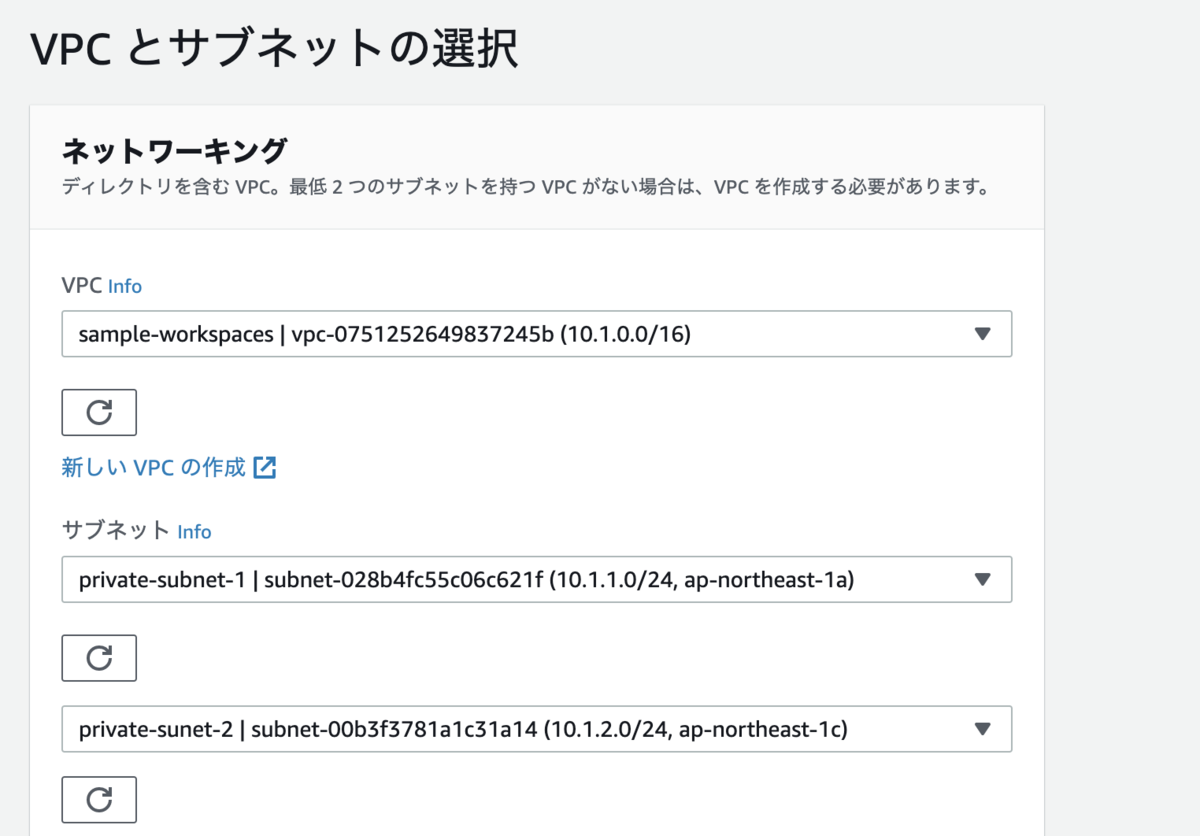Click the VPC dropdown arrow

[983, 334]
